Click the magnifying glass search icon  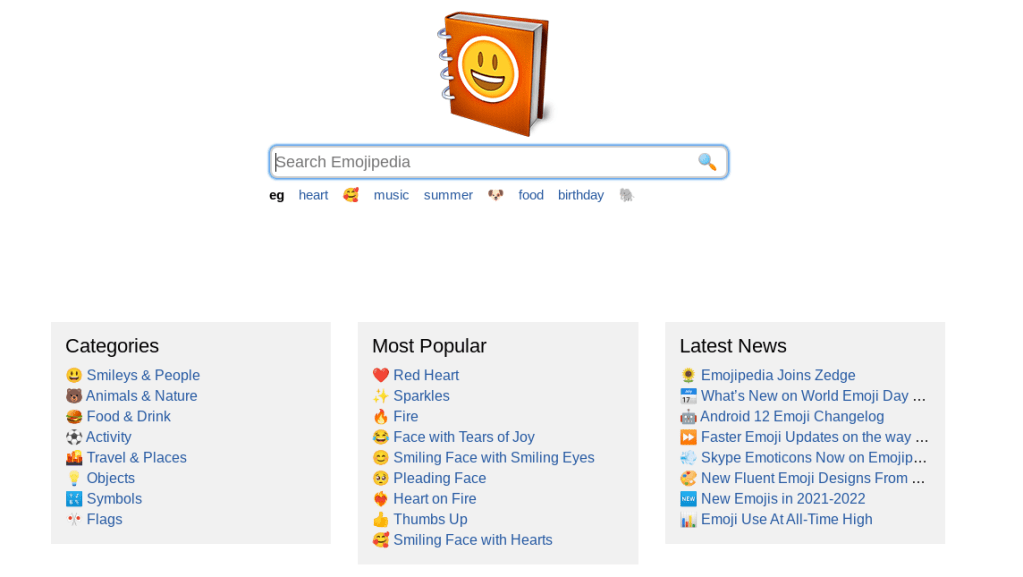(707, 162)
